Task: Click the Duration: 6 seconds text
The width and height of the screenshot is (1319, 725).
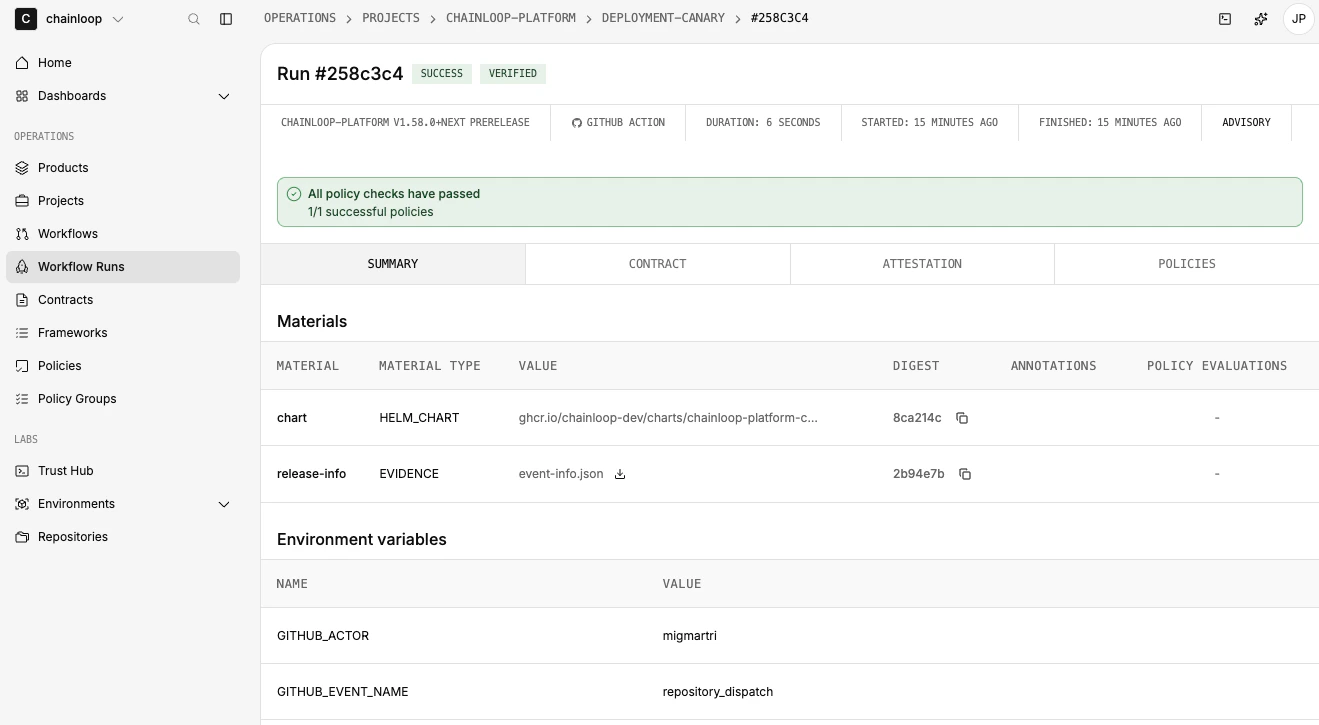Action: [x=763, y=122]
